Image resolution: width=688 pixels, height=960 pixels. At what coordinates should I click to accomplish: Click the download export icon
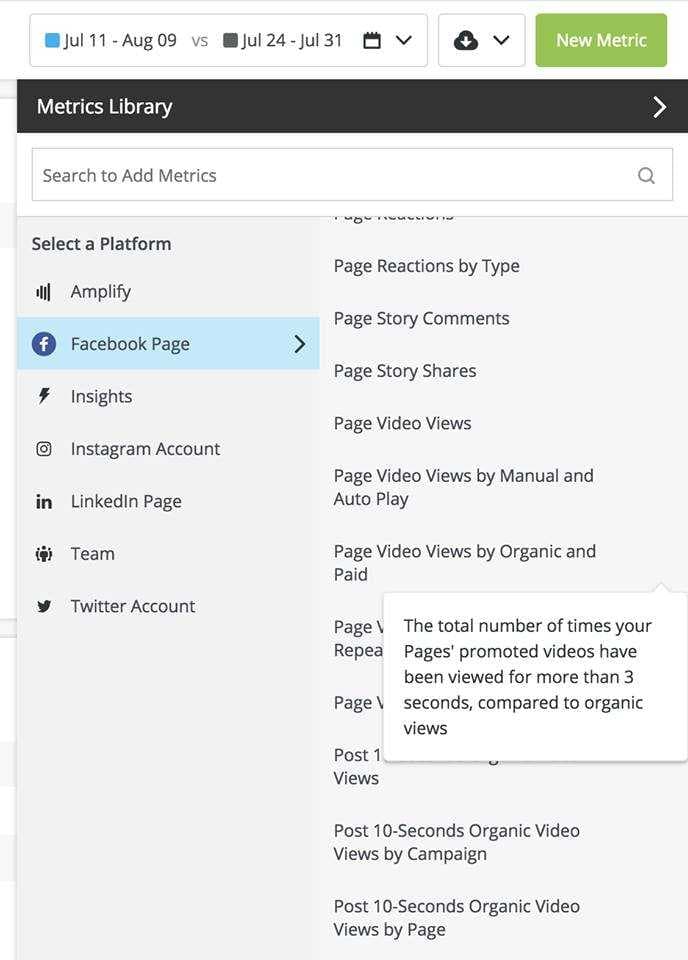[x=464, y=42]
